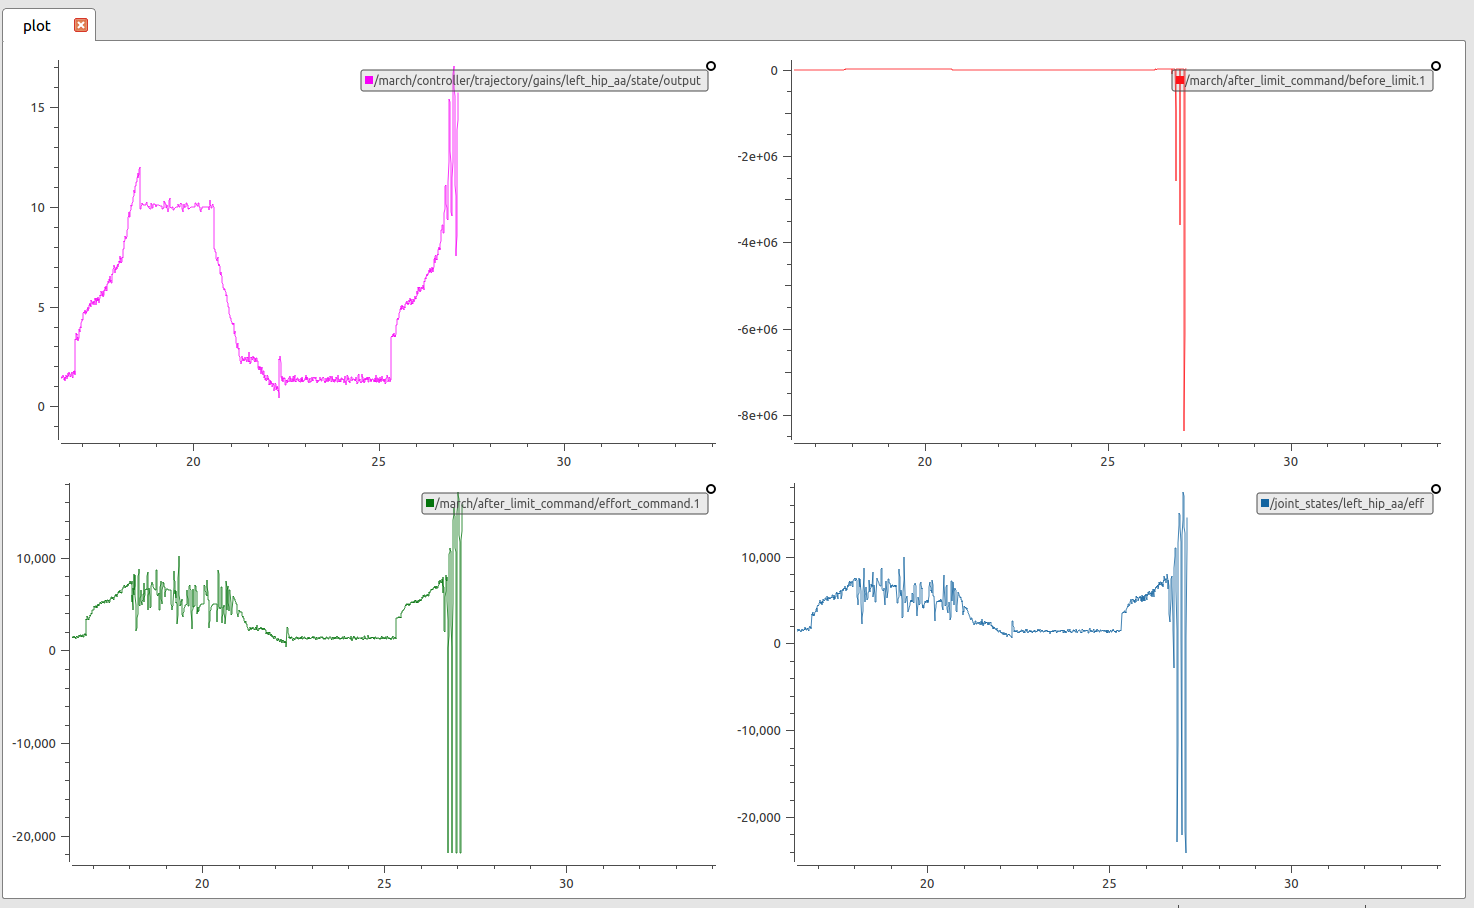1474x908 pixels.
Task: Close the plot tab with its red X
Action: coord(81,25)
